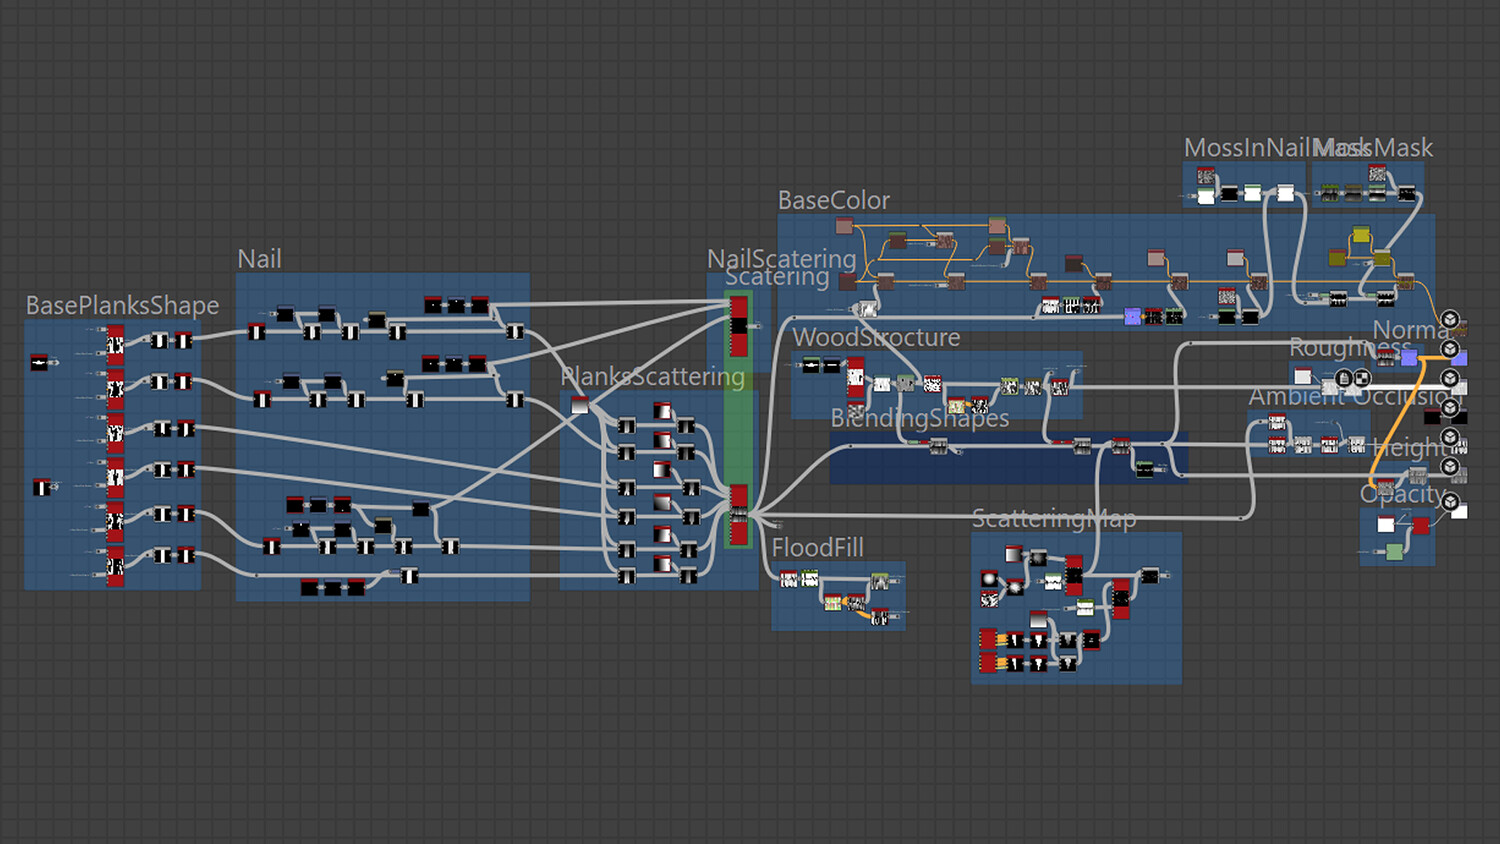Select the tall red node in NailScatering frame
1500x844 pixels.
739,326
